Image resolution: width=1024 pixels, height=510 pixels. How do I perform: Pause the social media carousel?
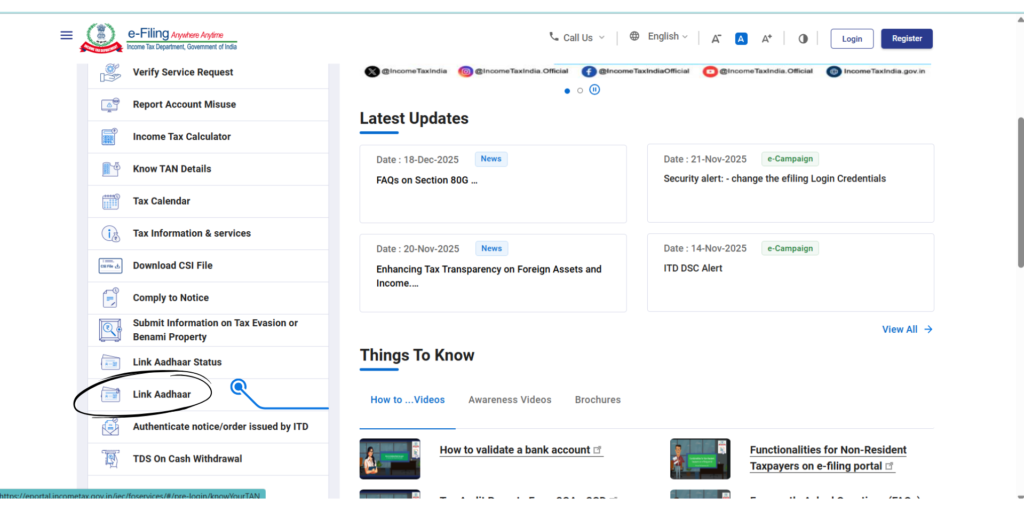pos(594,90)
